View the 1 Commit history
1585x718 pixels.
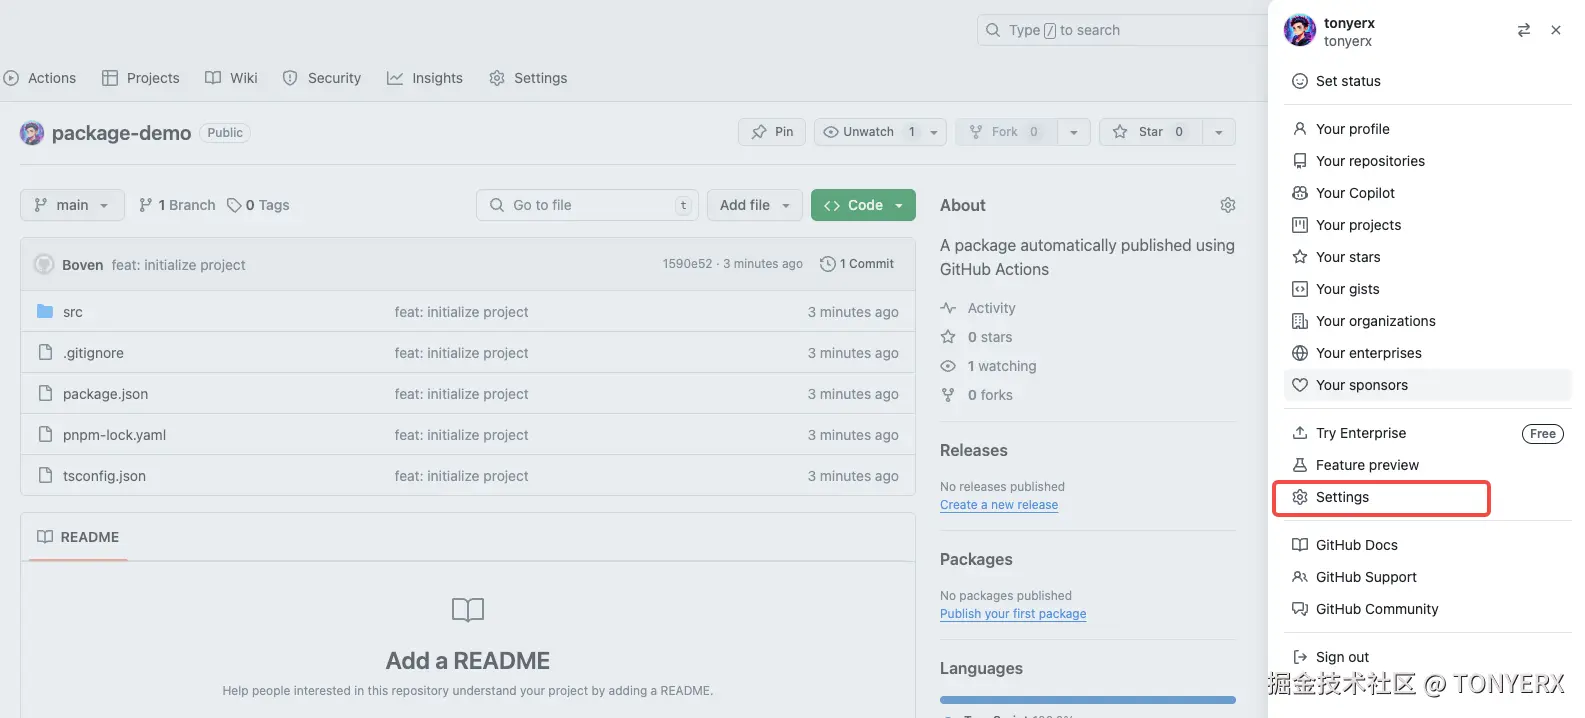pyautogui.click(x=857, y=264)
